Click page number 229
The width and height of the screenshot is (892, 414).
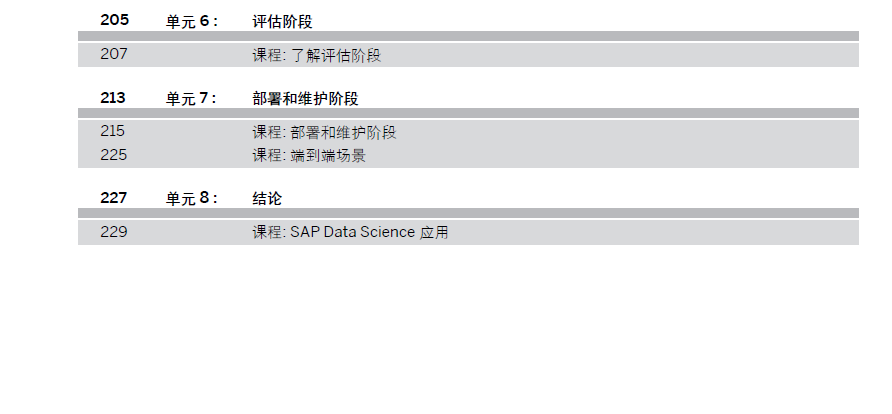(x=114, y=232)
